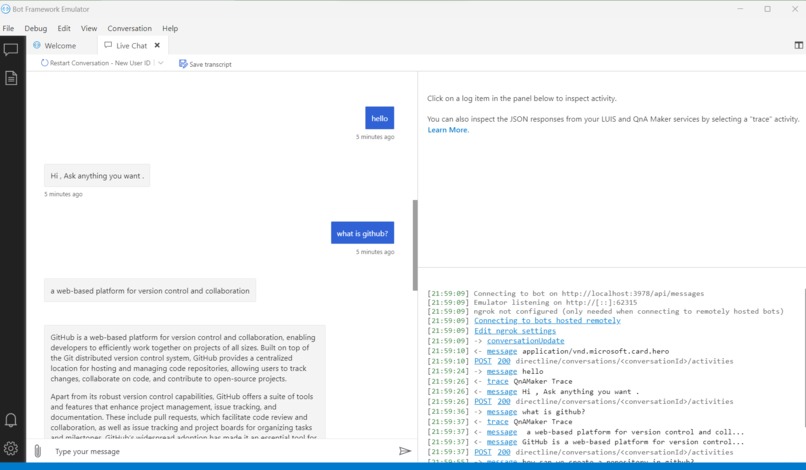Click the paperclip attachment icon
This screenshot has height=470, width=806.
pyautogui.click(x=38, y=451)
